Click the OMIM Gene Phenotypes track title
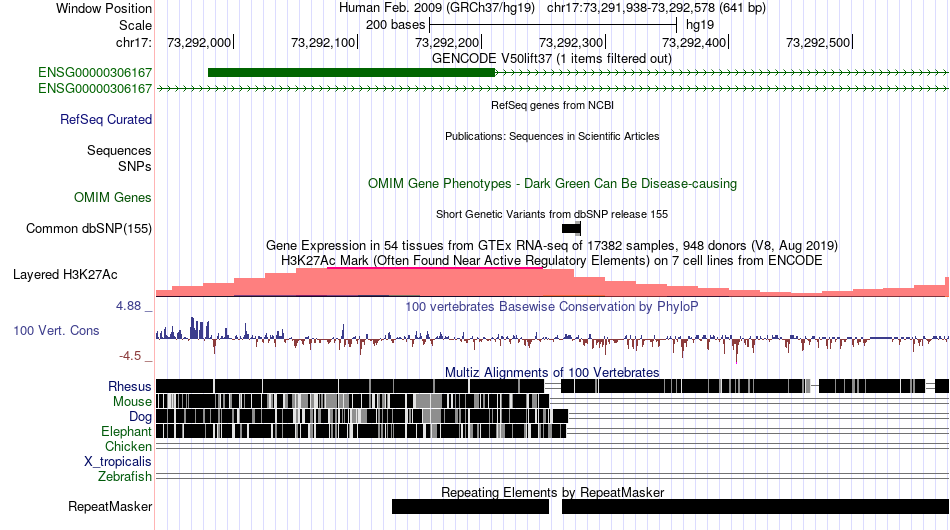 (552, 184)
